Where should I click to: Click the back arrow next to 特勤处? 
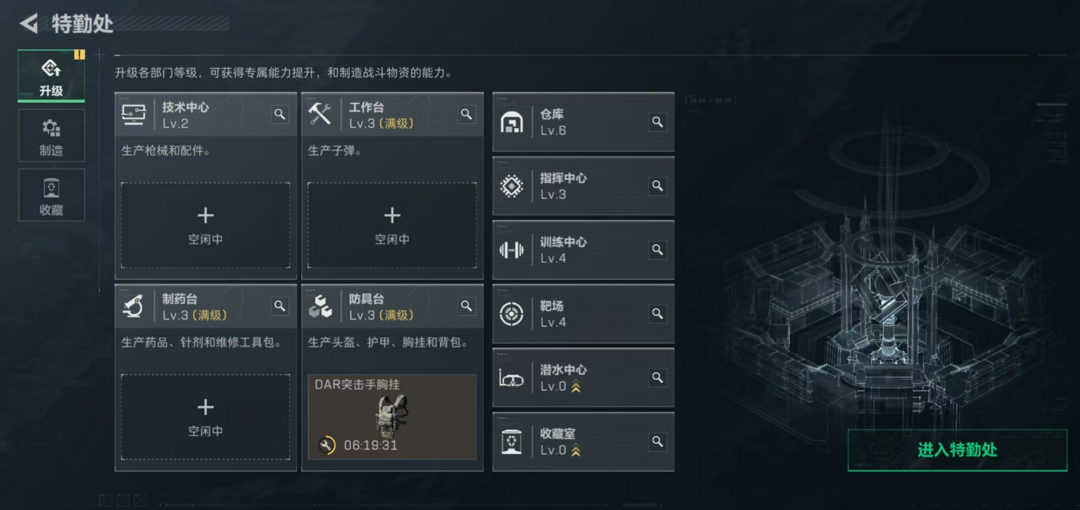[x=29, y=23]
